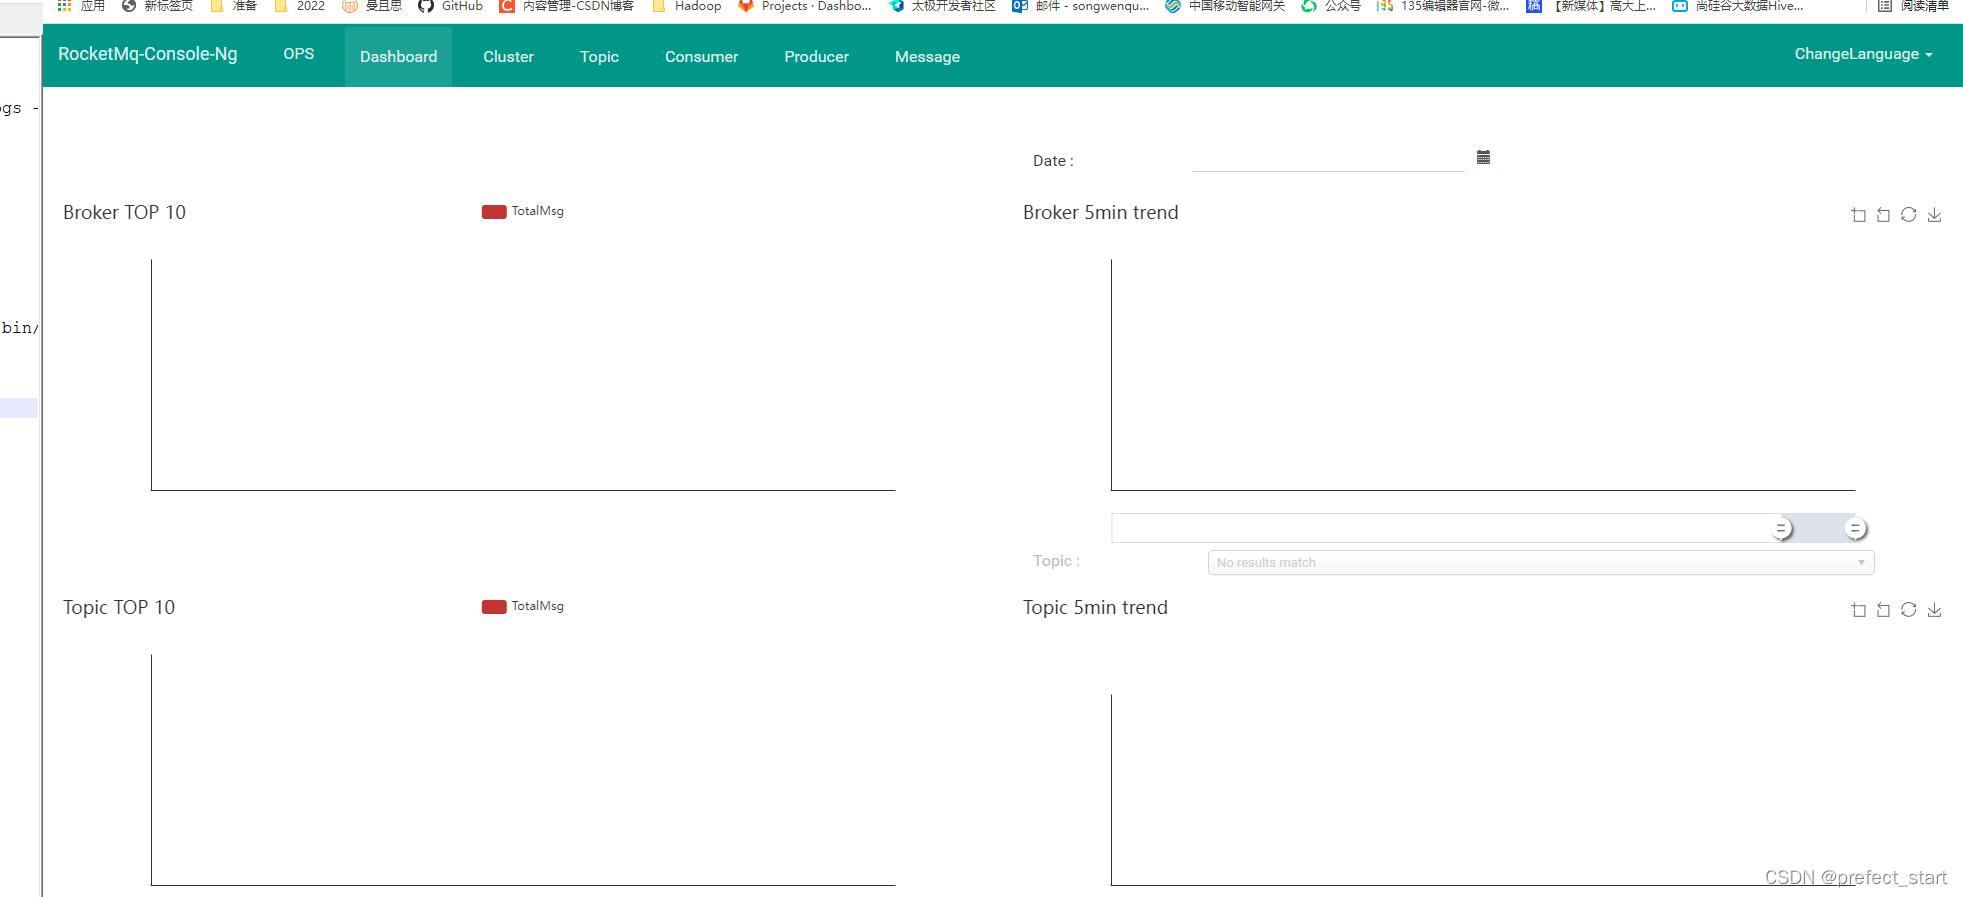Click the left data-zoom slider handle
The width and height of the screenshot is (1963, 897).
pyautogui.click(x=1781, y=529)
